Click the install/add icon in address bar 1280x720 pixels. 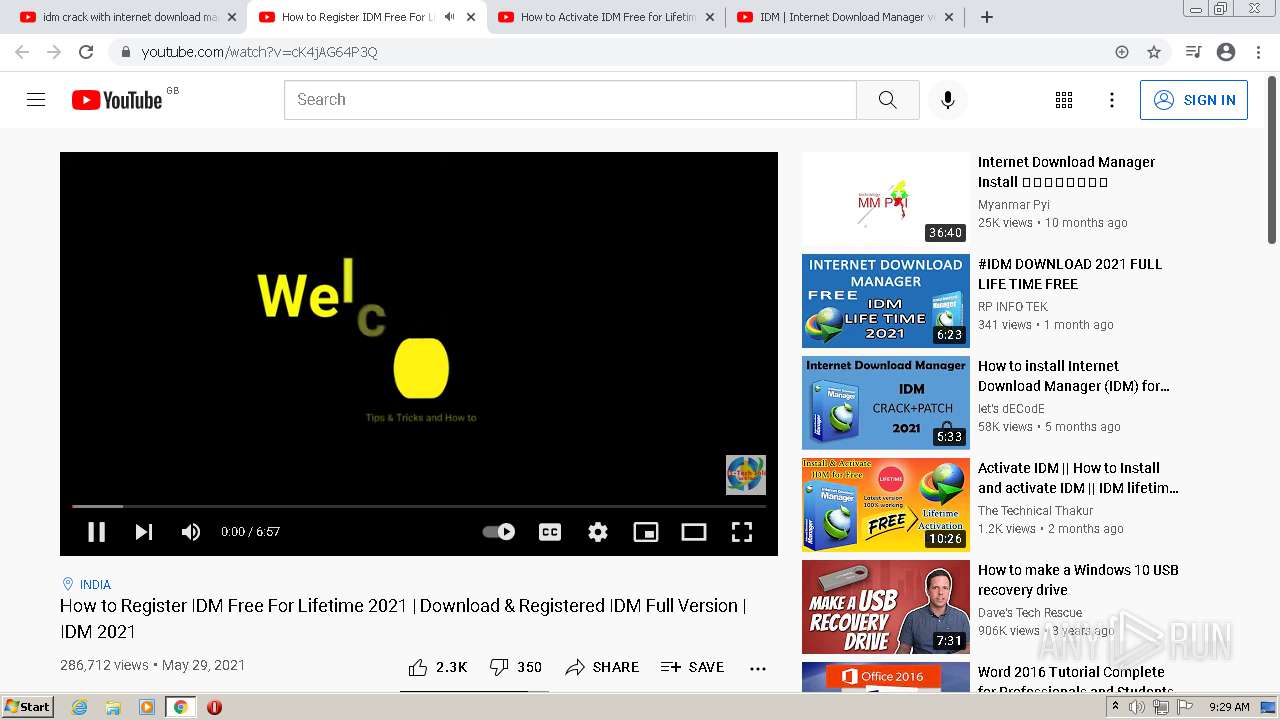coord(1122,52)
